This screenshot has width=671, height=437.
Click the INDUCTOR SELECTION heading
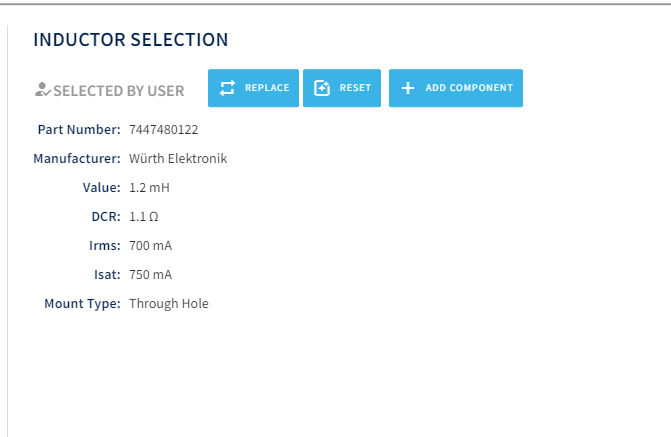point(131,40)
